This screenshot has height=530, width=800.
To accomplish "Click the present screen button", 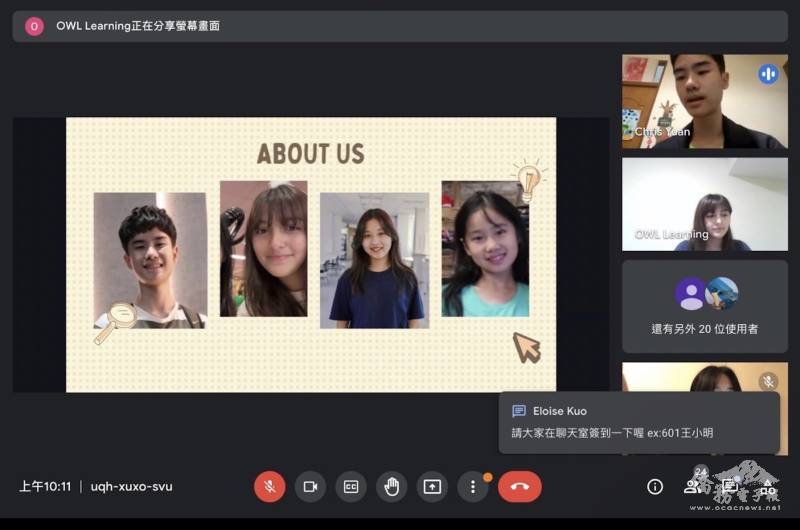I will (432, 487).
